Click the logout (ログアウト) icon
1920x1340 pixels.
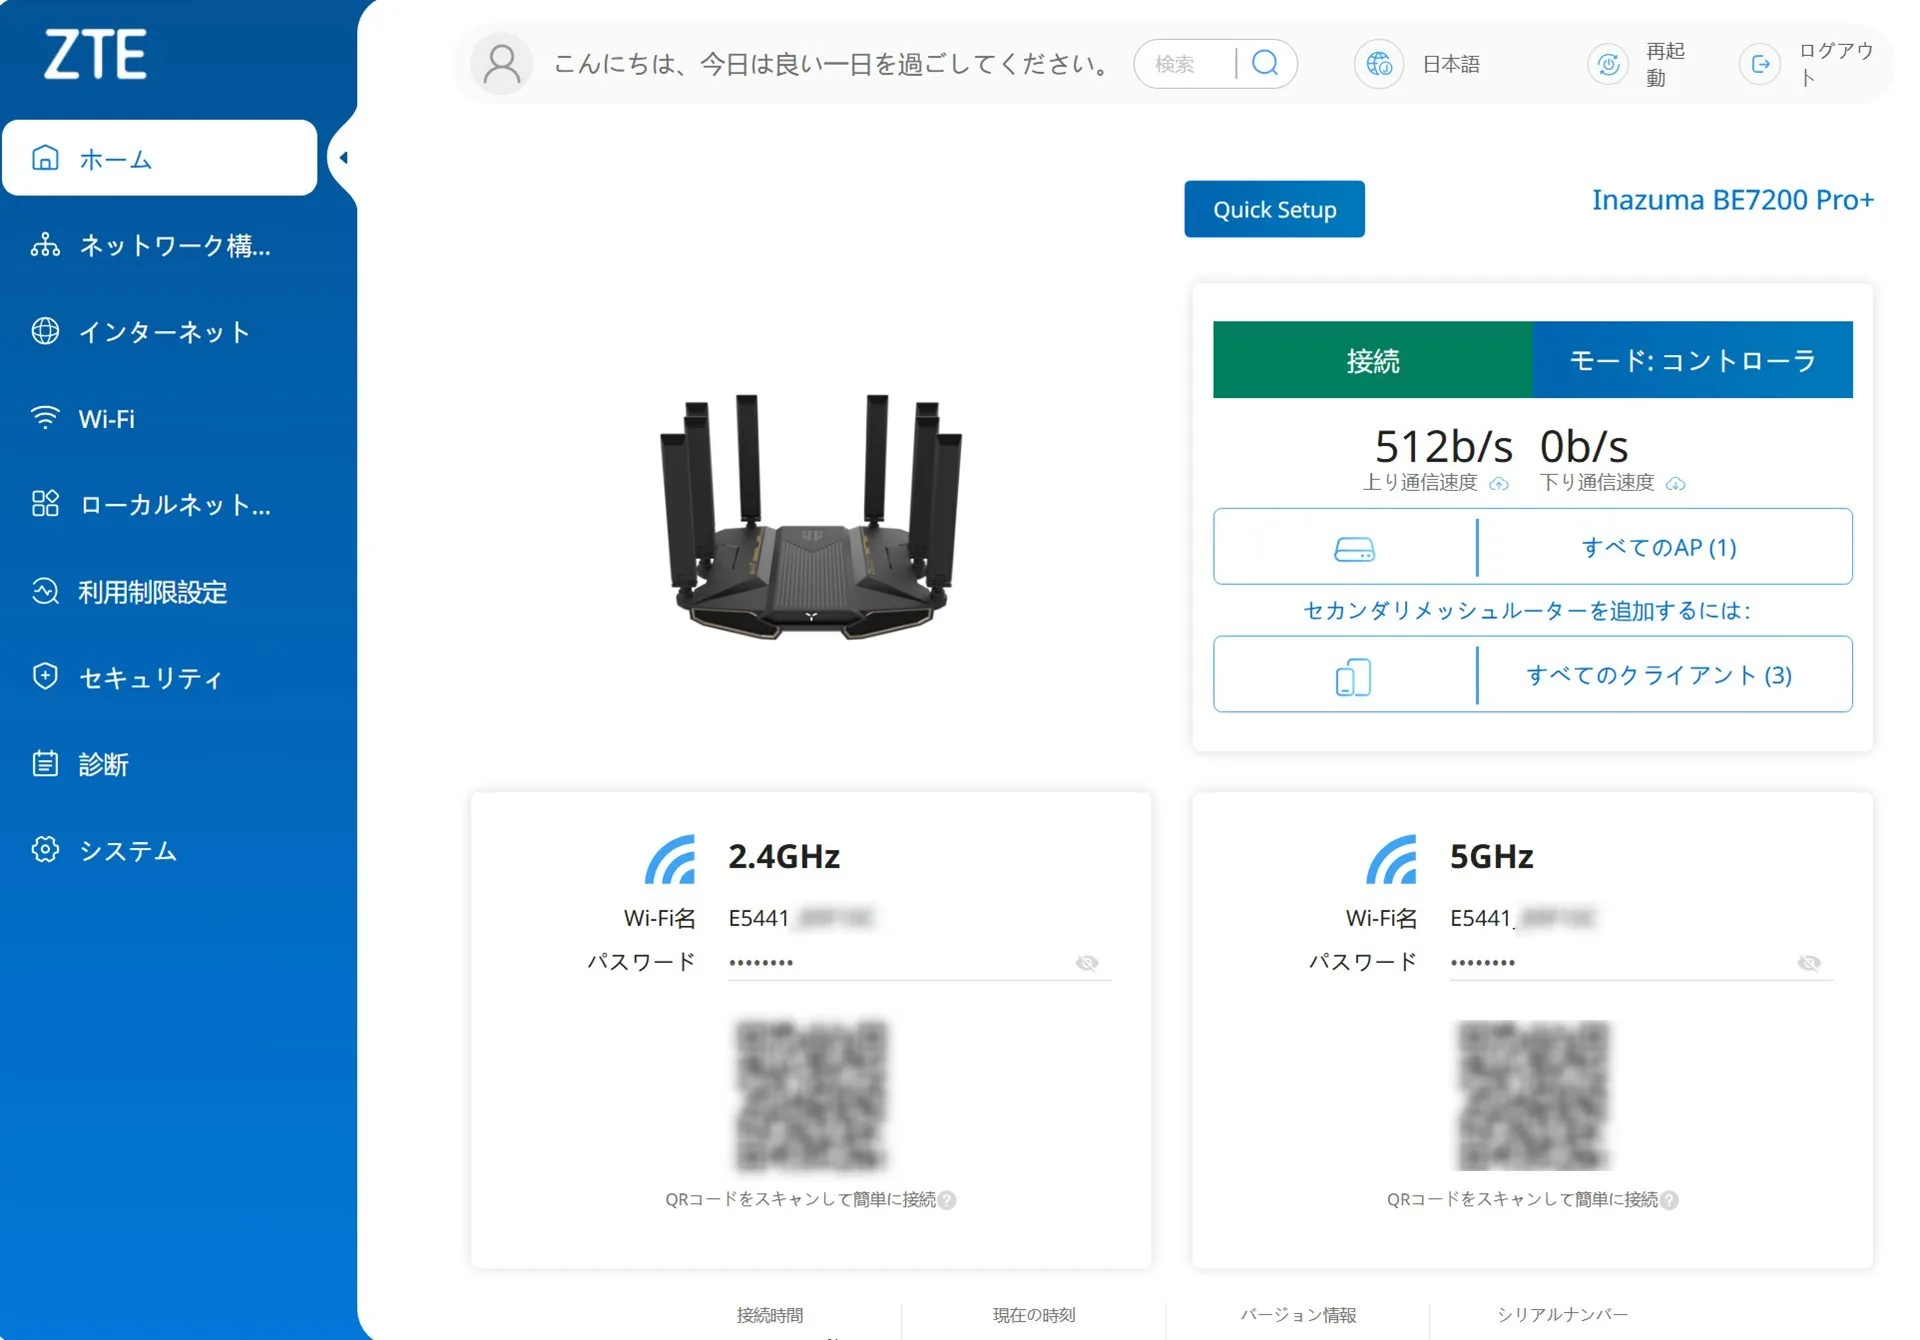click(x=1760, y=64)
